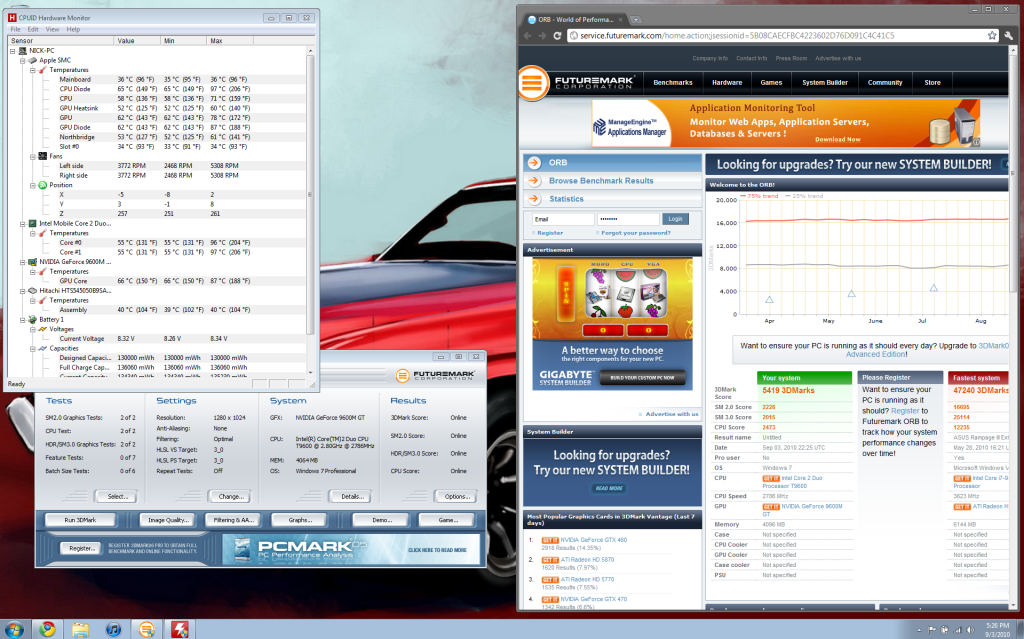Open the Help menu in HWMonitor

pos(73,29)
